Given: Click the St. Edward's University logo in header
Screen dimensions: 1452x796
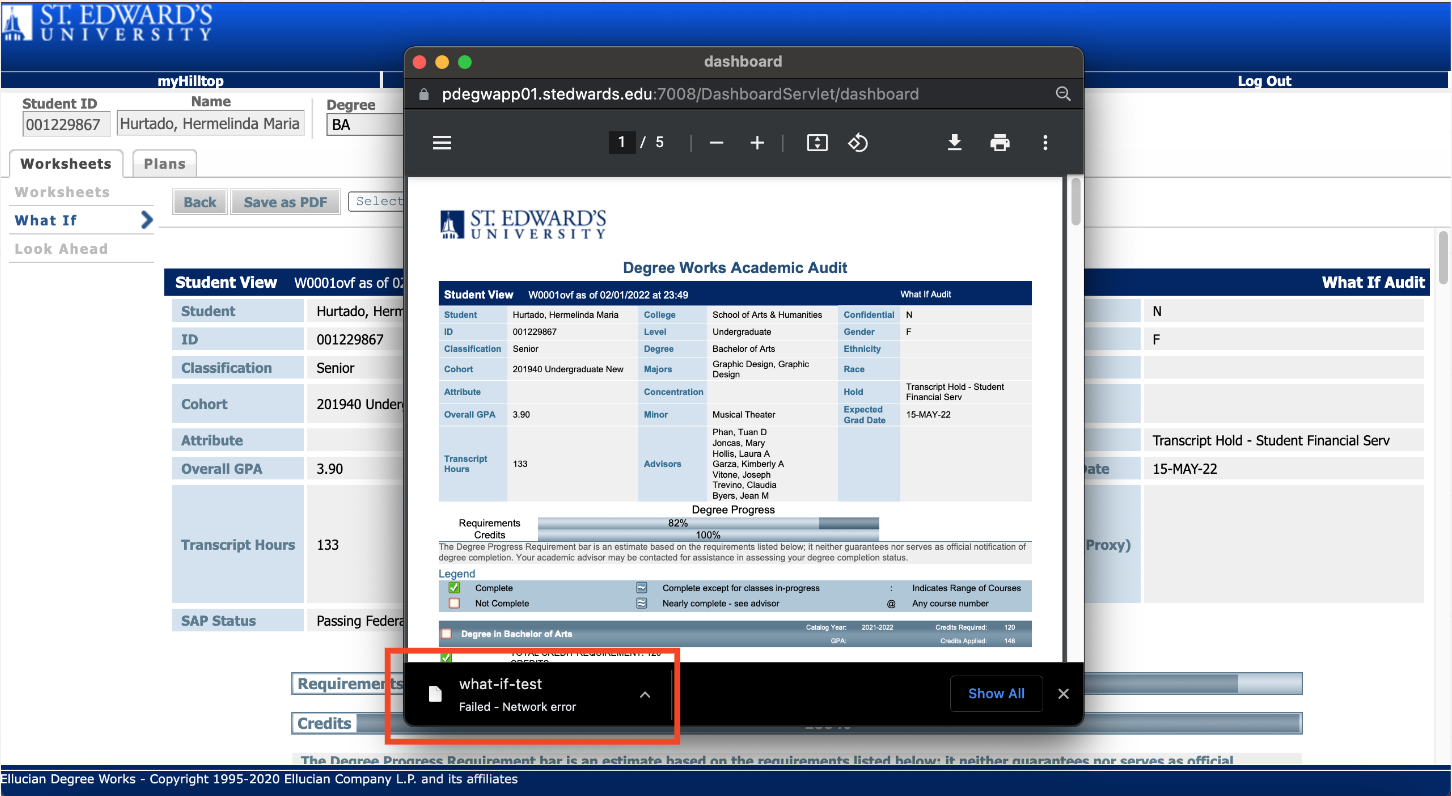Looking at the screenshot, I should (108, 22).
